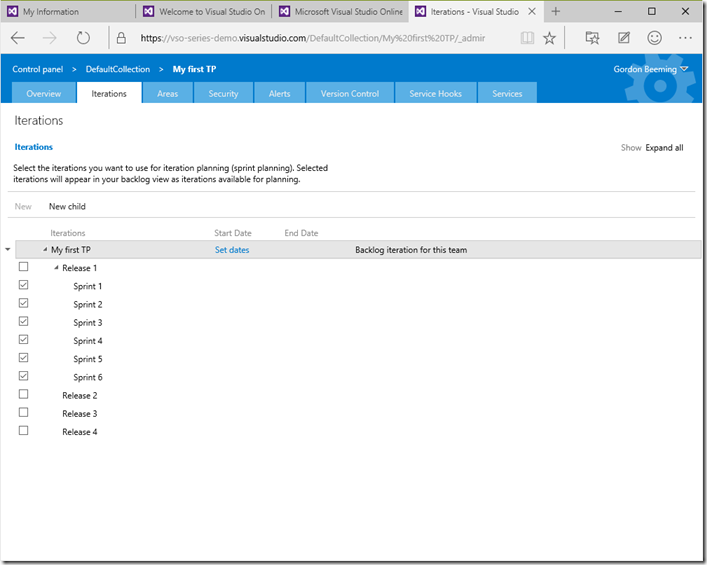The width and height of the screenshot is (707, 565).
Task: Select the Sprint 6 row
Action: (x=87, y=377)
